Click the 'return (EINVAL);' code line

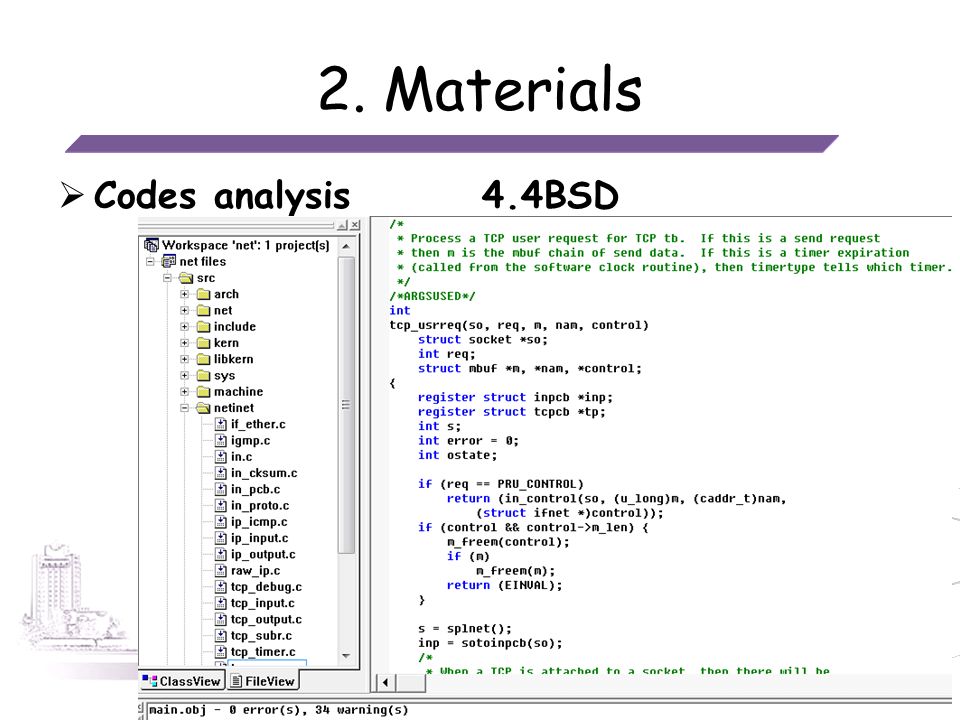coord(504,585)
